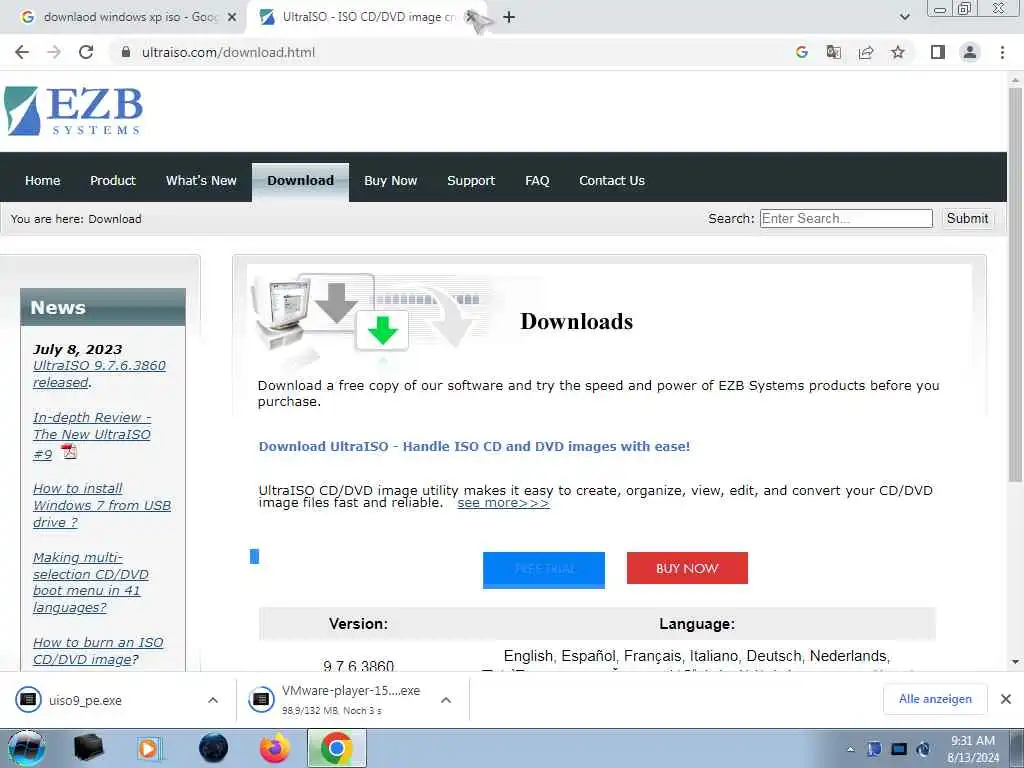Reload the current page

pos(86,52)
